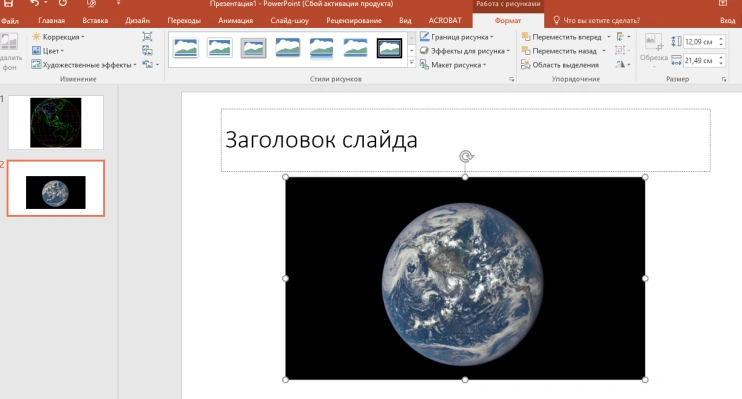
Task: Start slideshow from beginning icon in title bar
Action: 91,3
